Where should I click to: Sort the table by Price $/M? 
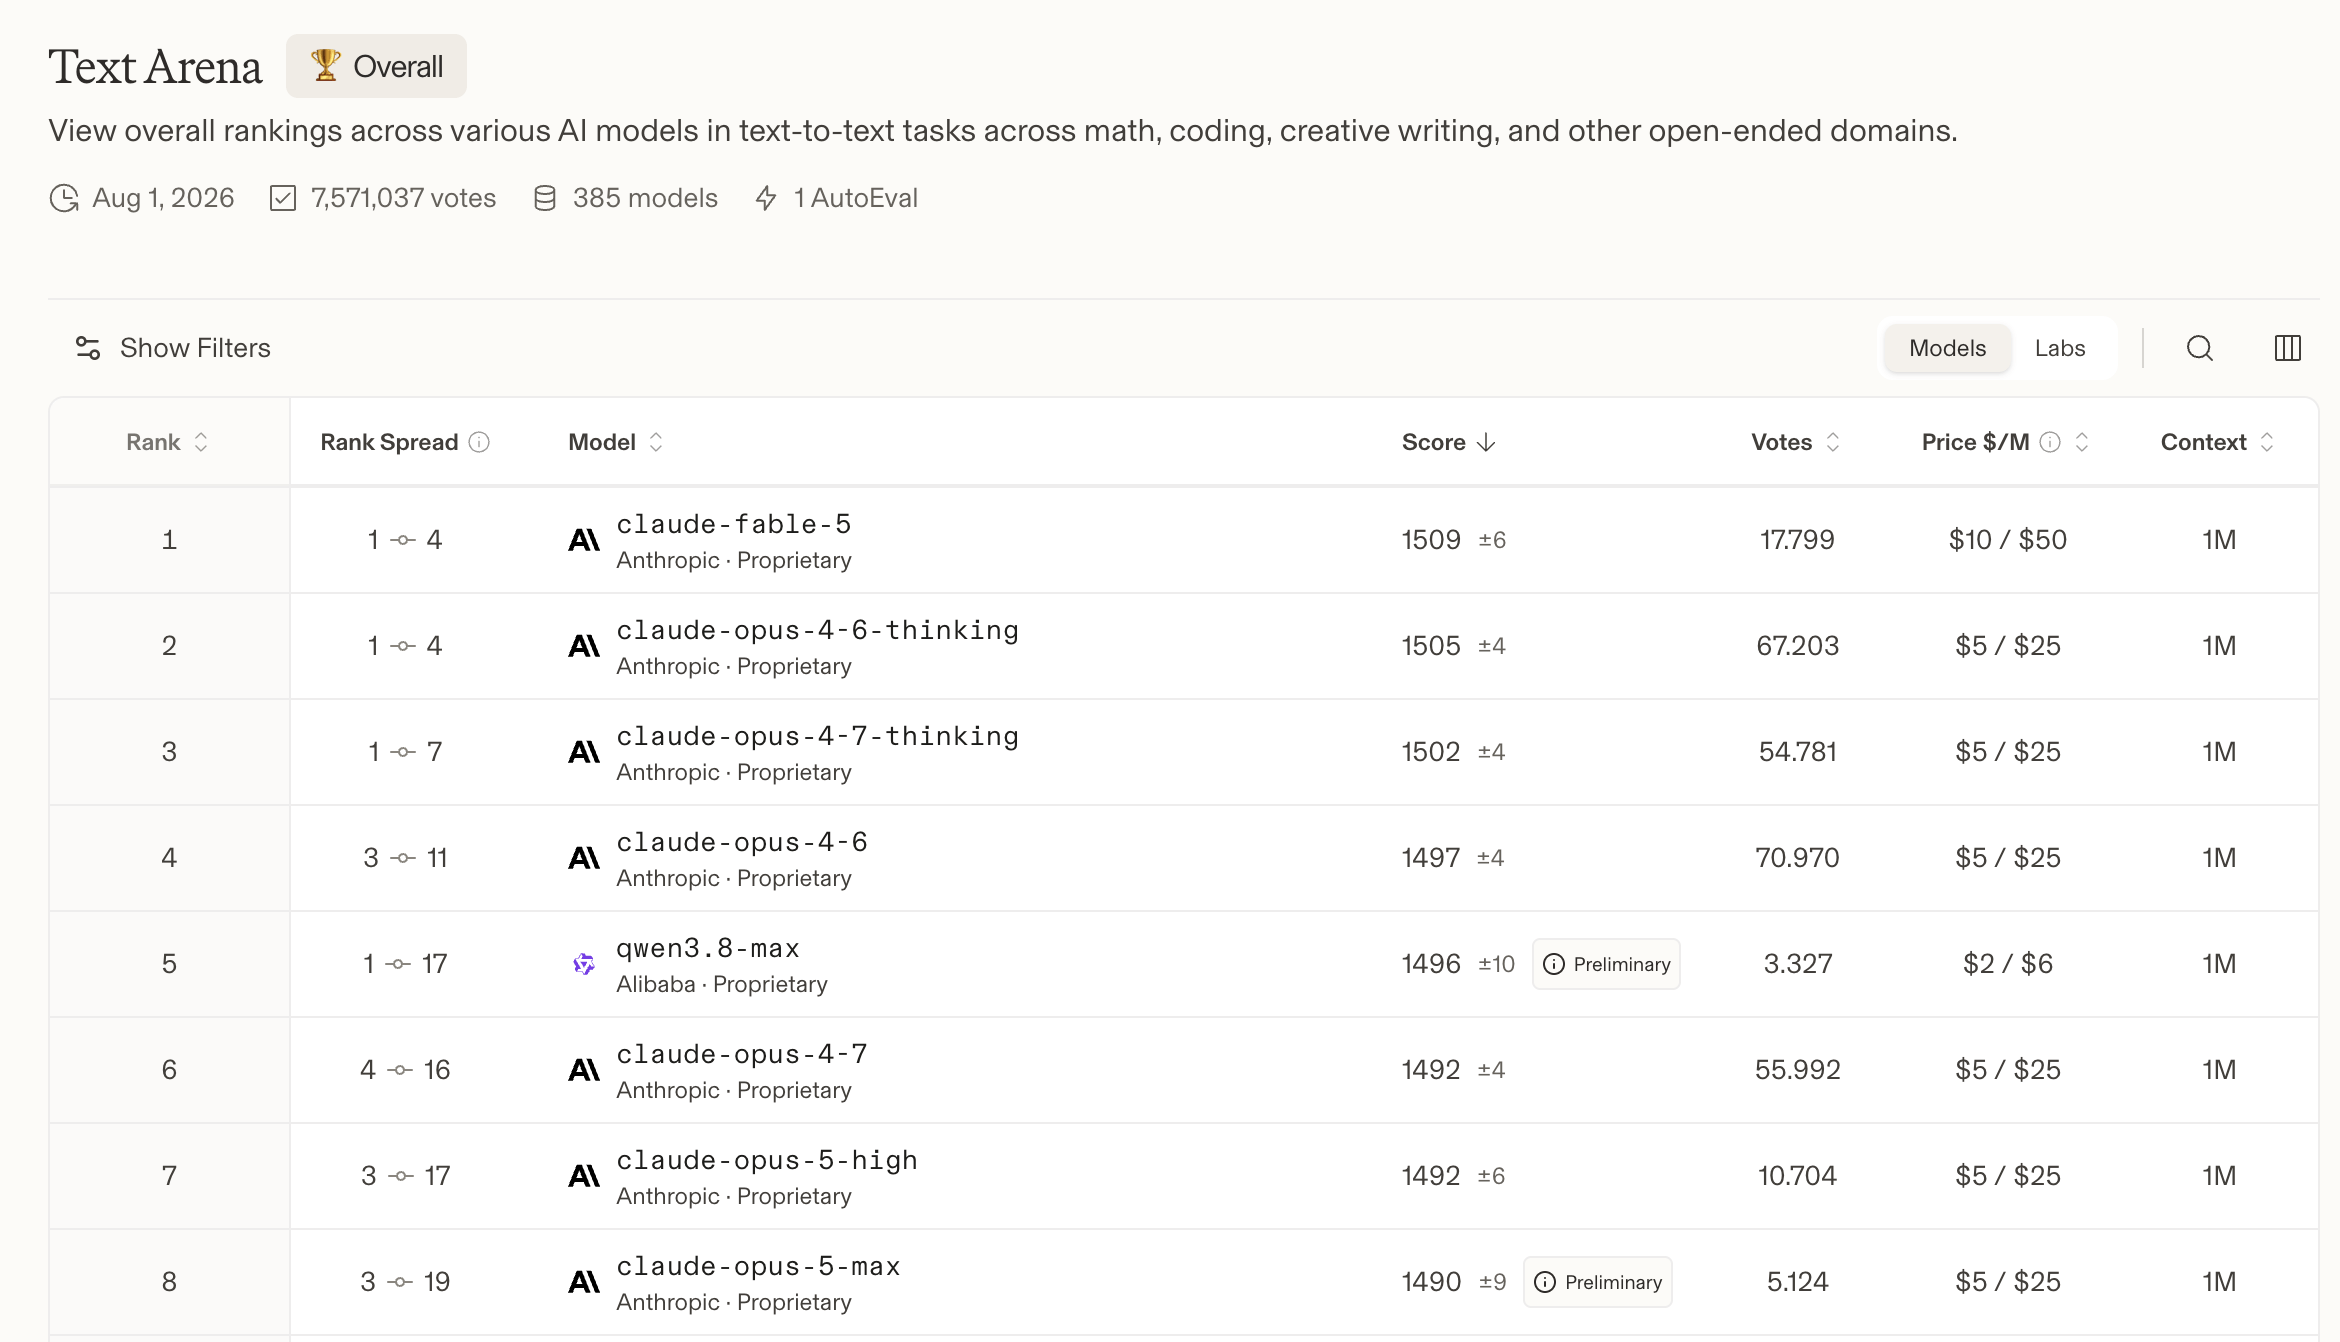(x=2081, y=442)
